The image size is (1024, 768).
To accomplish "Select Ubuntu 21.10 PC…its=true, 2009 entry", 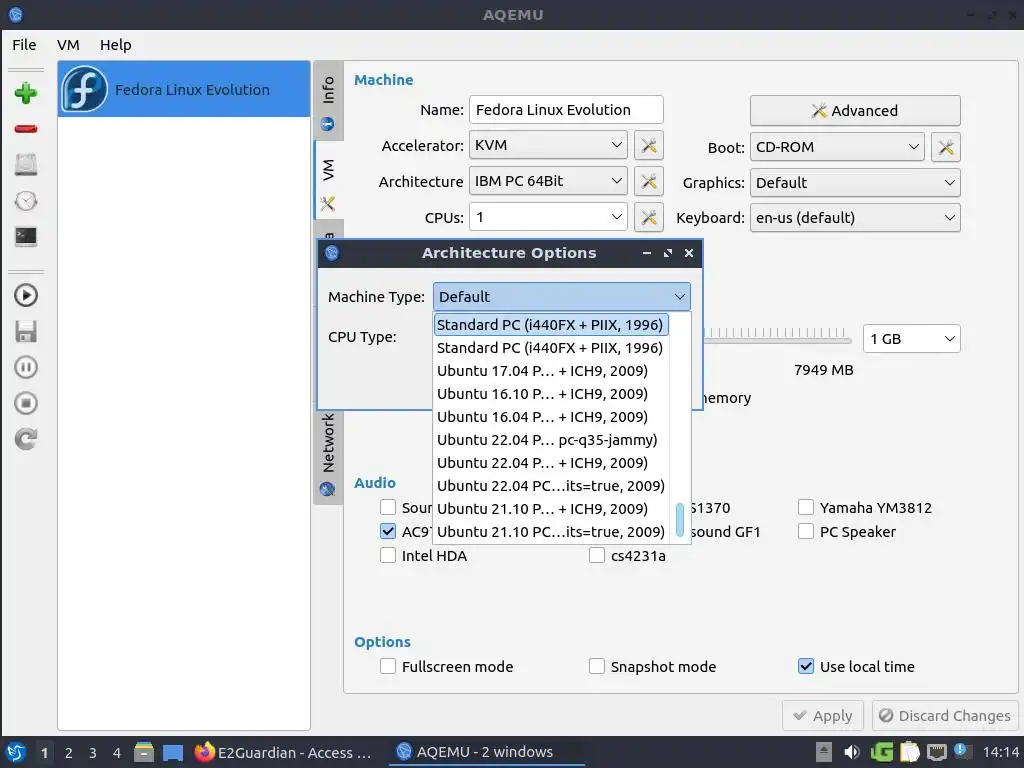I will click(x=551, y=531).
